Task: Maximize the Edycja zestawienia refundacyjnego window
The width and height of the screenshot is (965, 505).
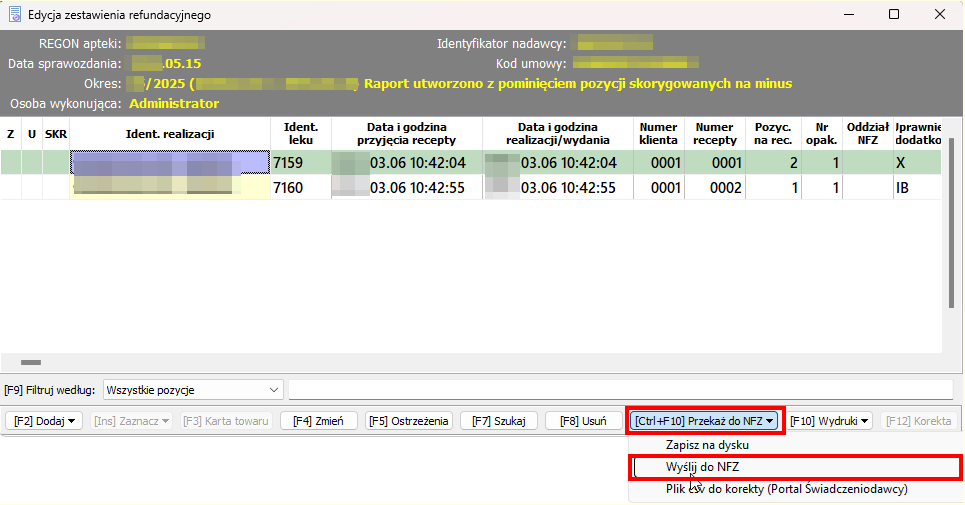Action: (x=894, y=15)
